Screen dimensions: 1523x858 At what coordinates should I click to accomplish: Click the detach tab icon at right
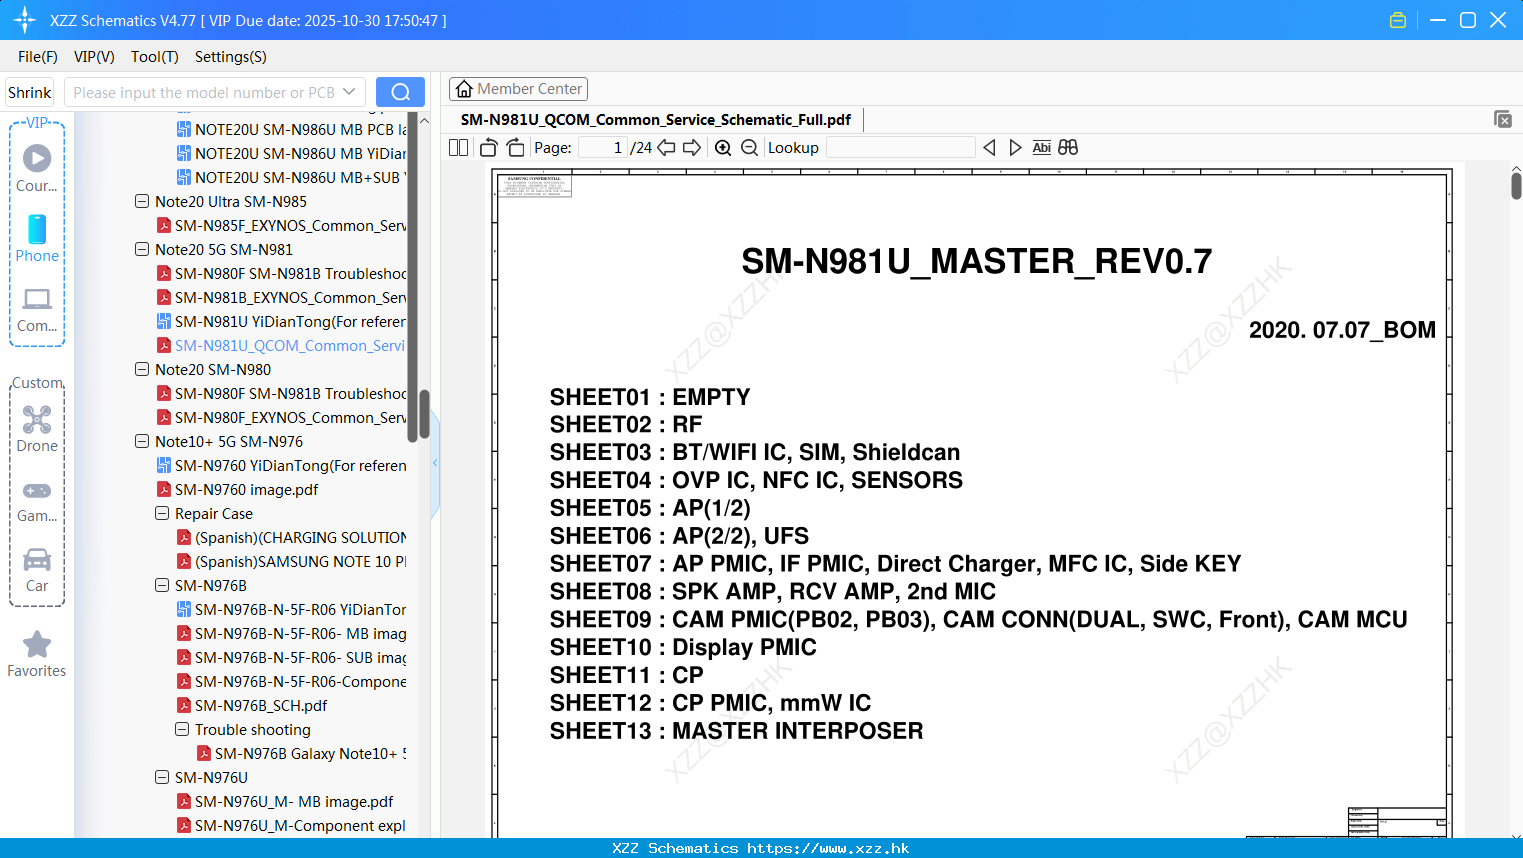[x=1503, y=119]
